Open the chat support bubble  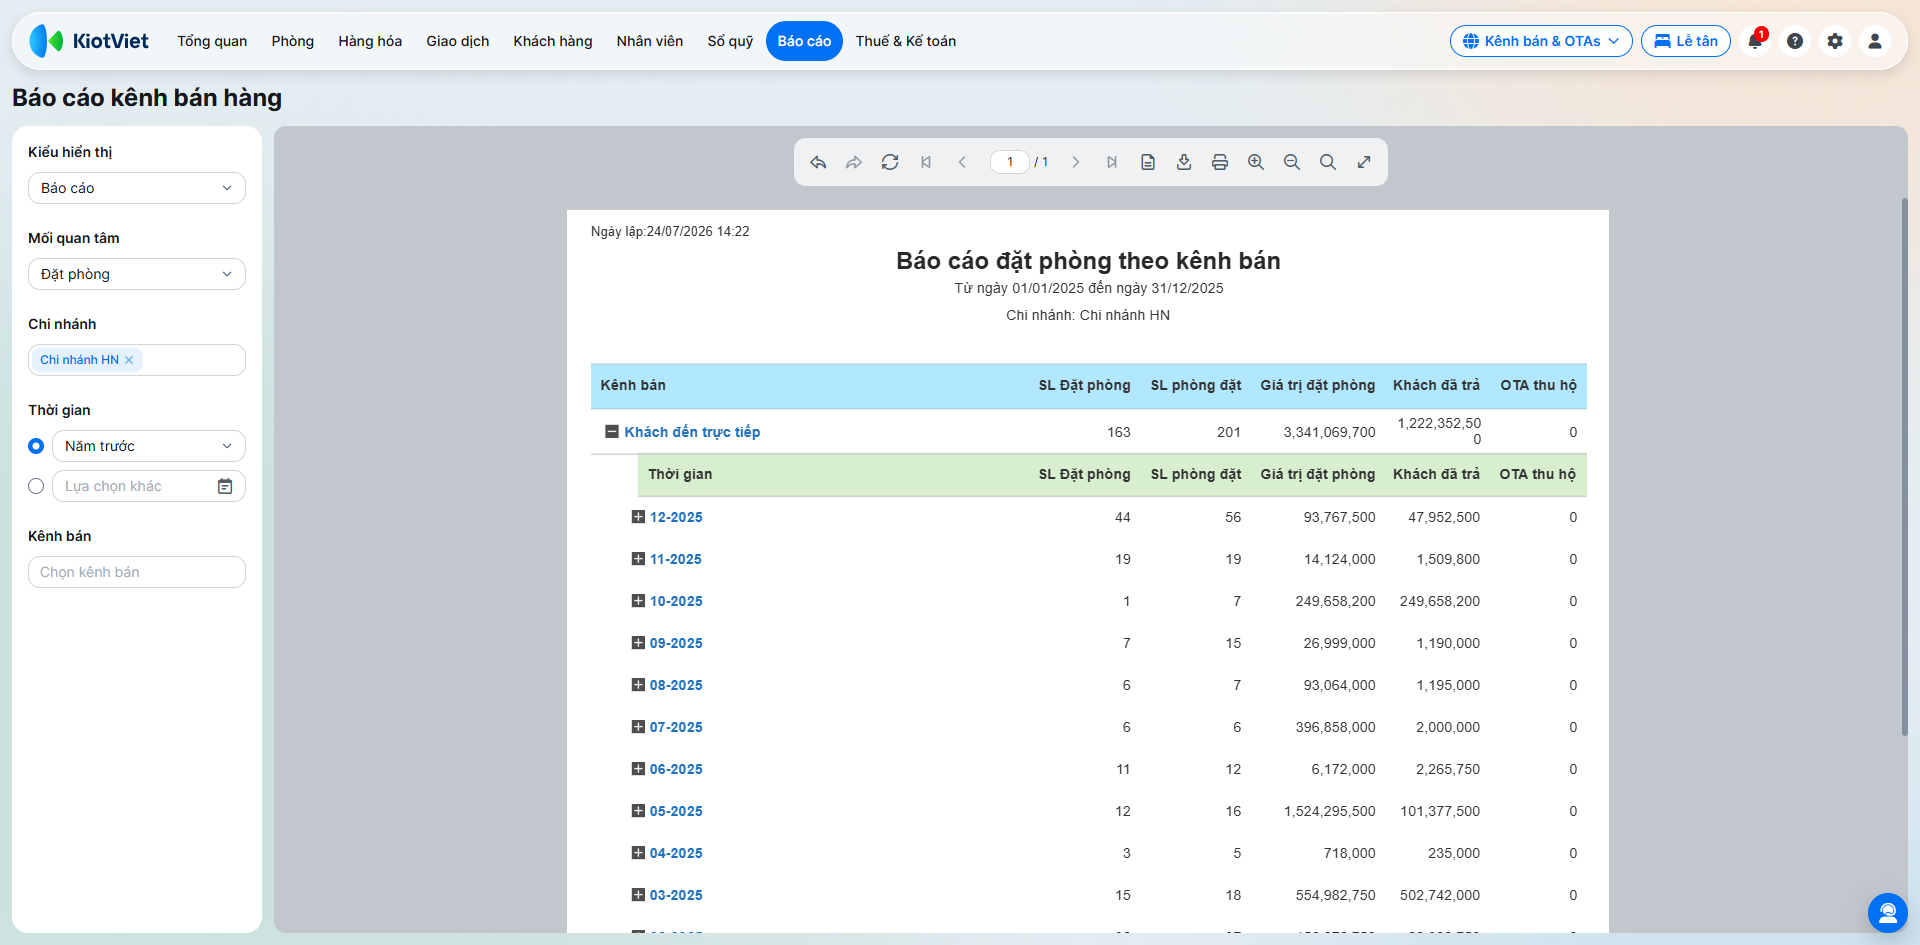coord(1888,913)
